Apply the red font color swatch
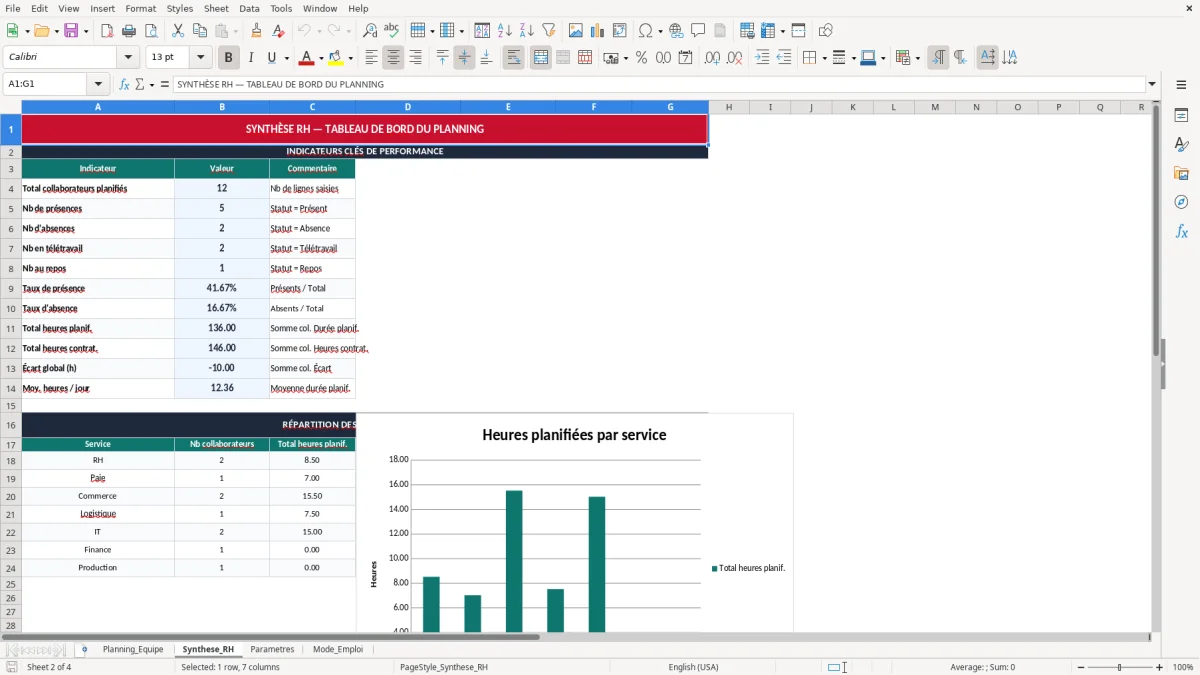This screenshot has height=675, width=1200. pos(307,58)
